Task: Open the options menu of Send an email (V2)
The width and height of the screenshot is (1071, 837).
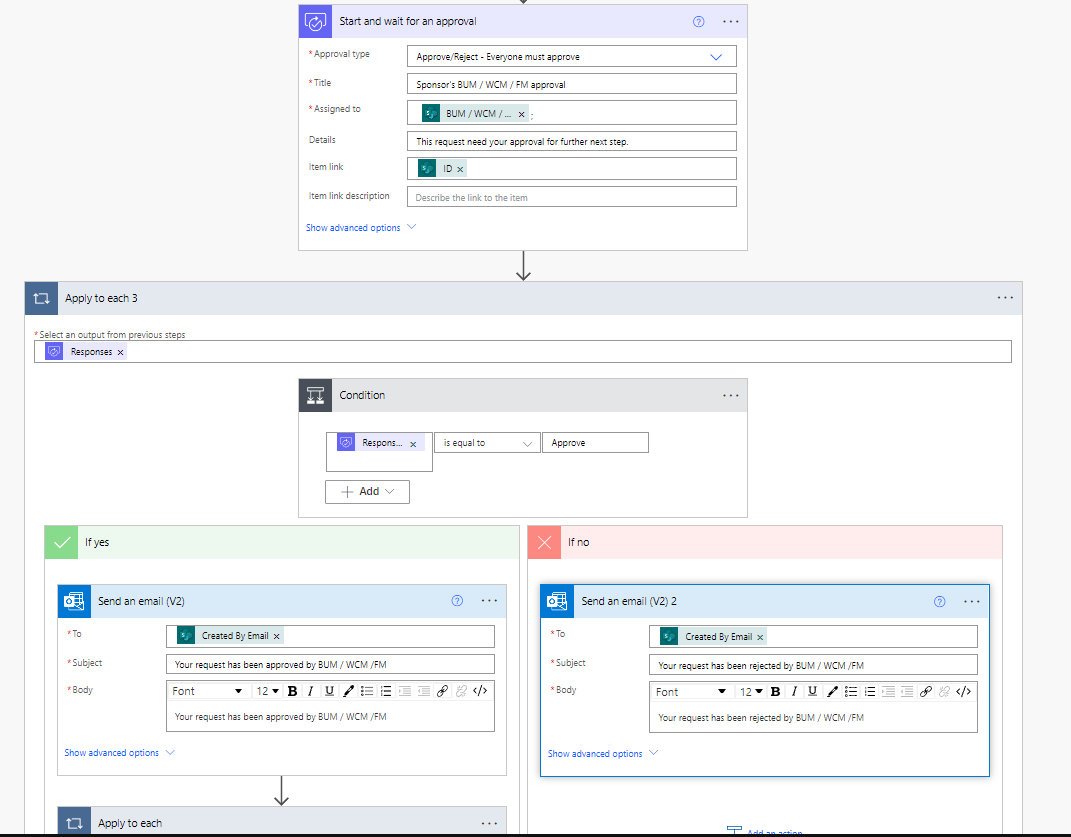Action: tap(489, 601)
